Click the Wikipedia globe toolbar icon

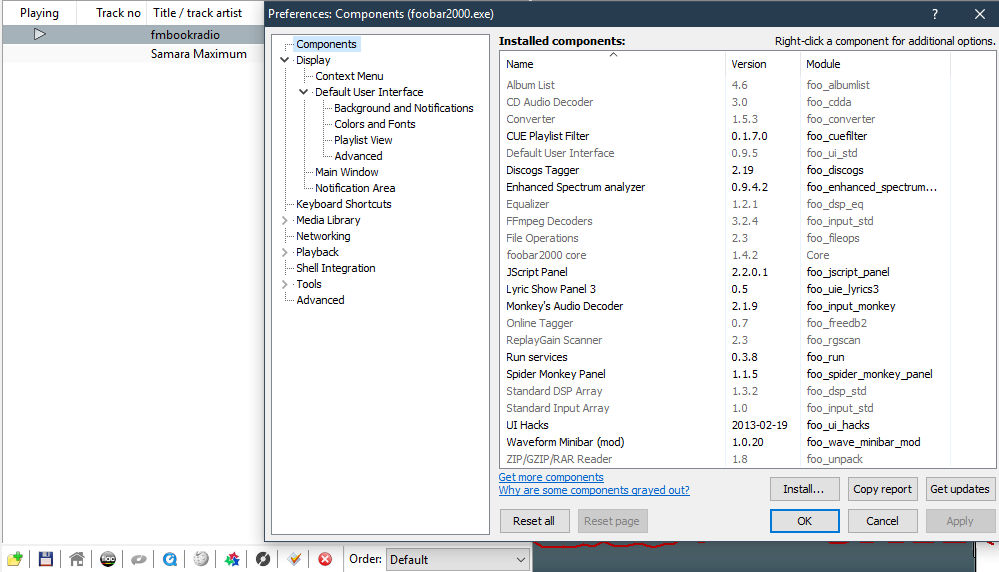pyautogui.click(x=201, y=559)
